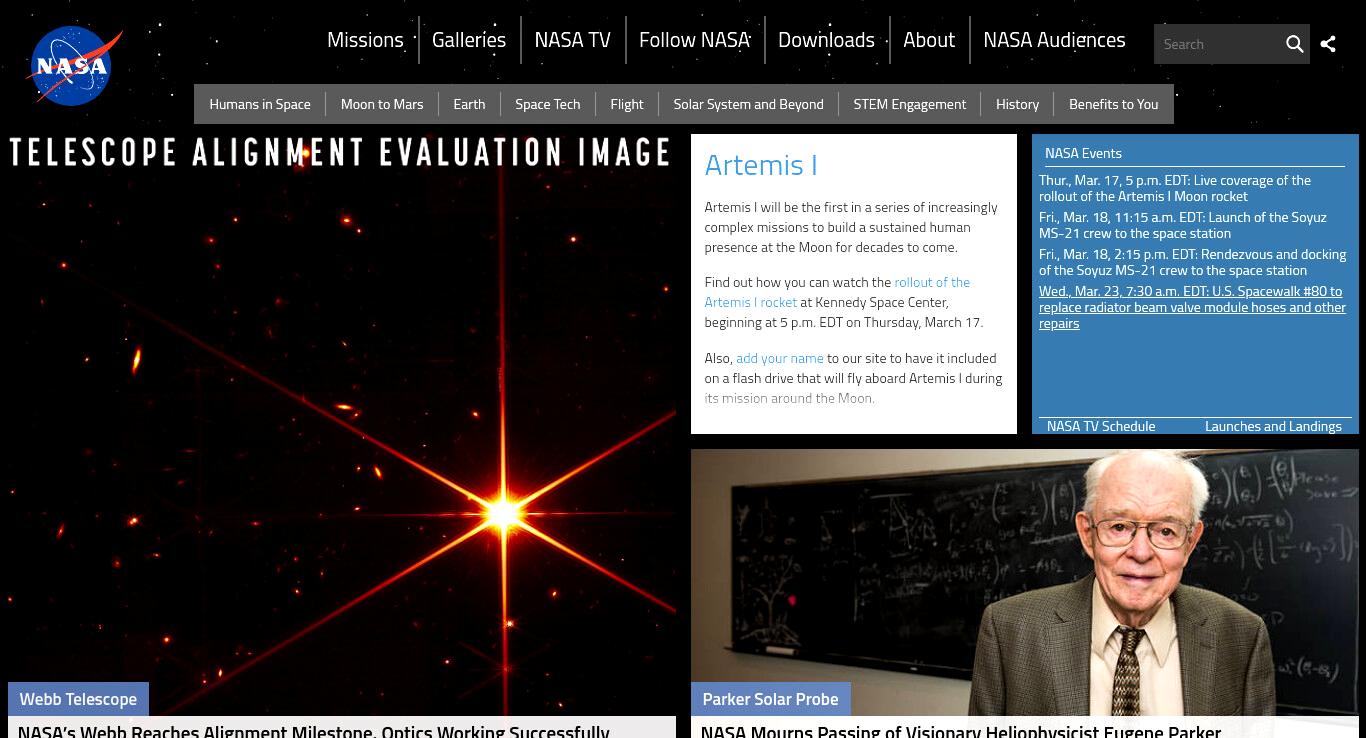Open the Launches and Landings link
The width and height of the screenshot is (1366, 738).
pyautogui.click(x=1273, y=426)
